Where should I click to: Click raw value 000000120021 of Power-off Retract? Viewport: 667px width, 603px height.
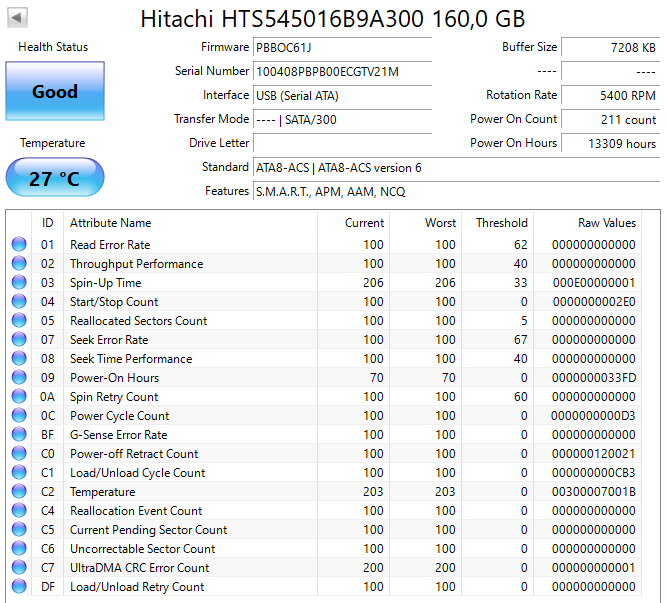(x=594, y=453)
